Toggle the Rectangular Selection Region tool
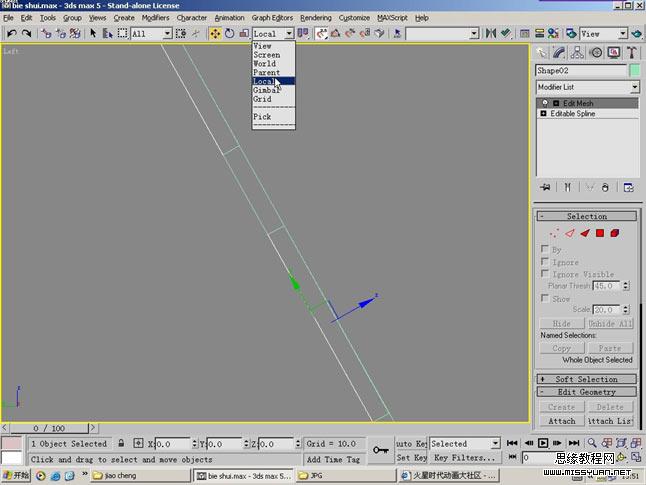Viewport: 646px width, 485px height. point(122,33)
